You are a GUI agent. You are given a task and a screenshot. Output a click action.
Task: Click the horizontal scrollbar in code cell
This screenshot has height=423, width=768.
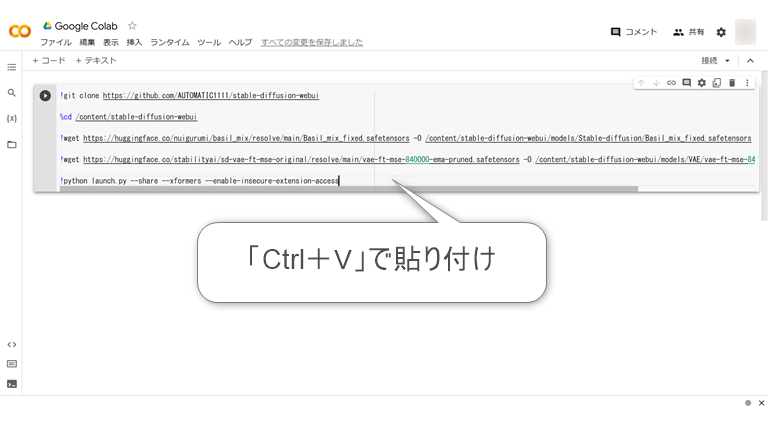pos(349,189)
